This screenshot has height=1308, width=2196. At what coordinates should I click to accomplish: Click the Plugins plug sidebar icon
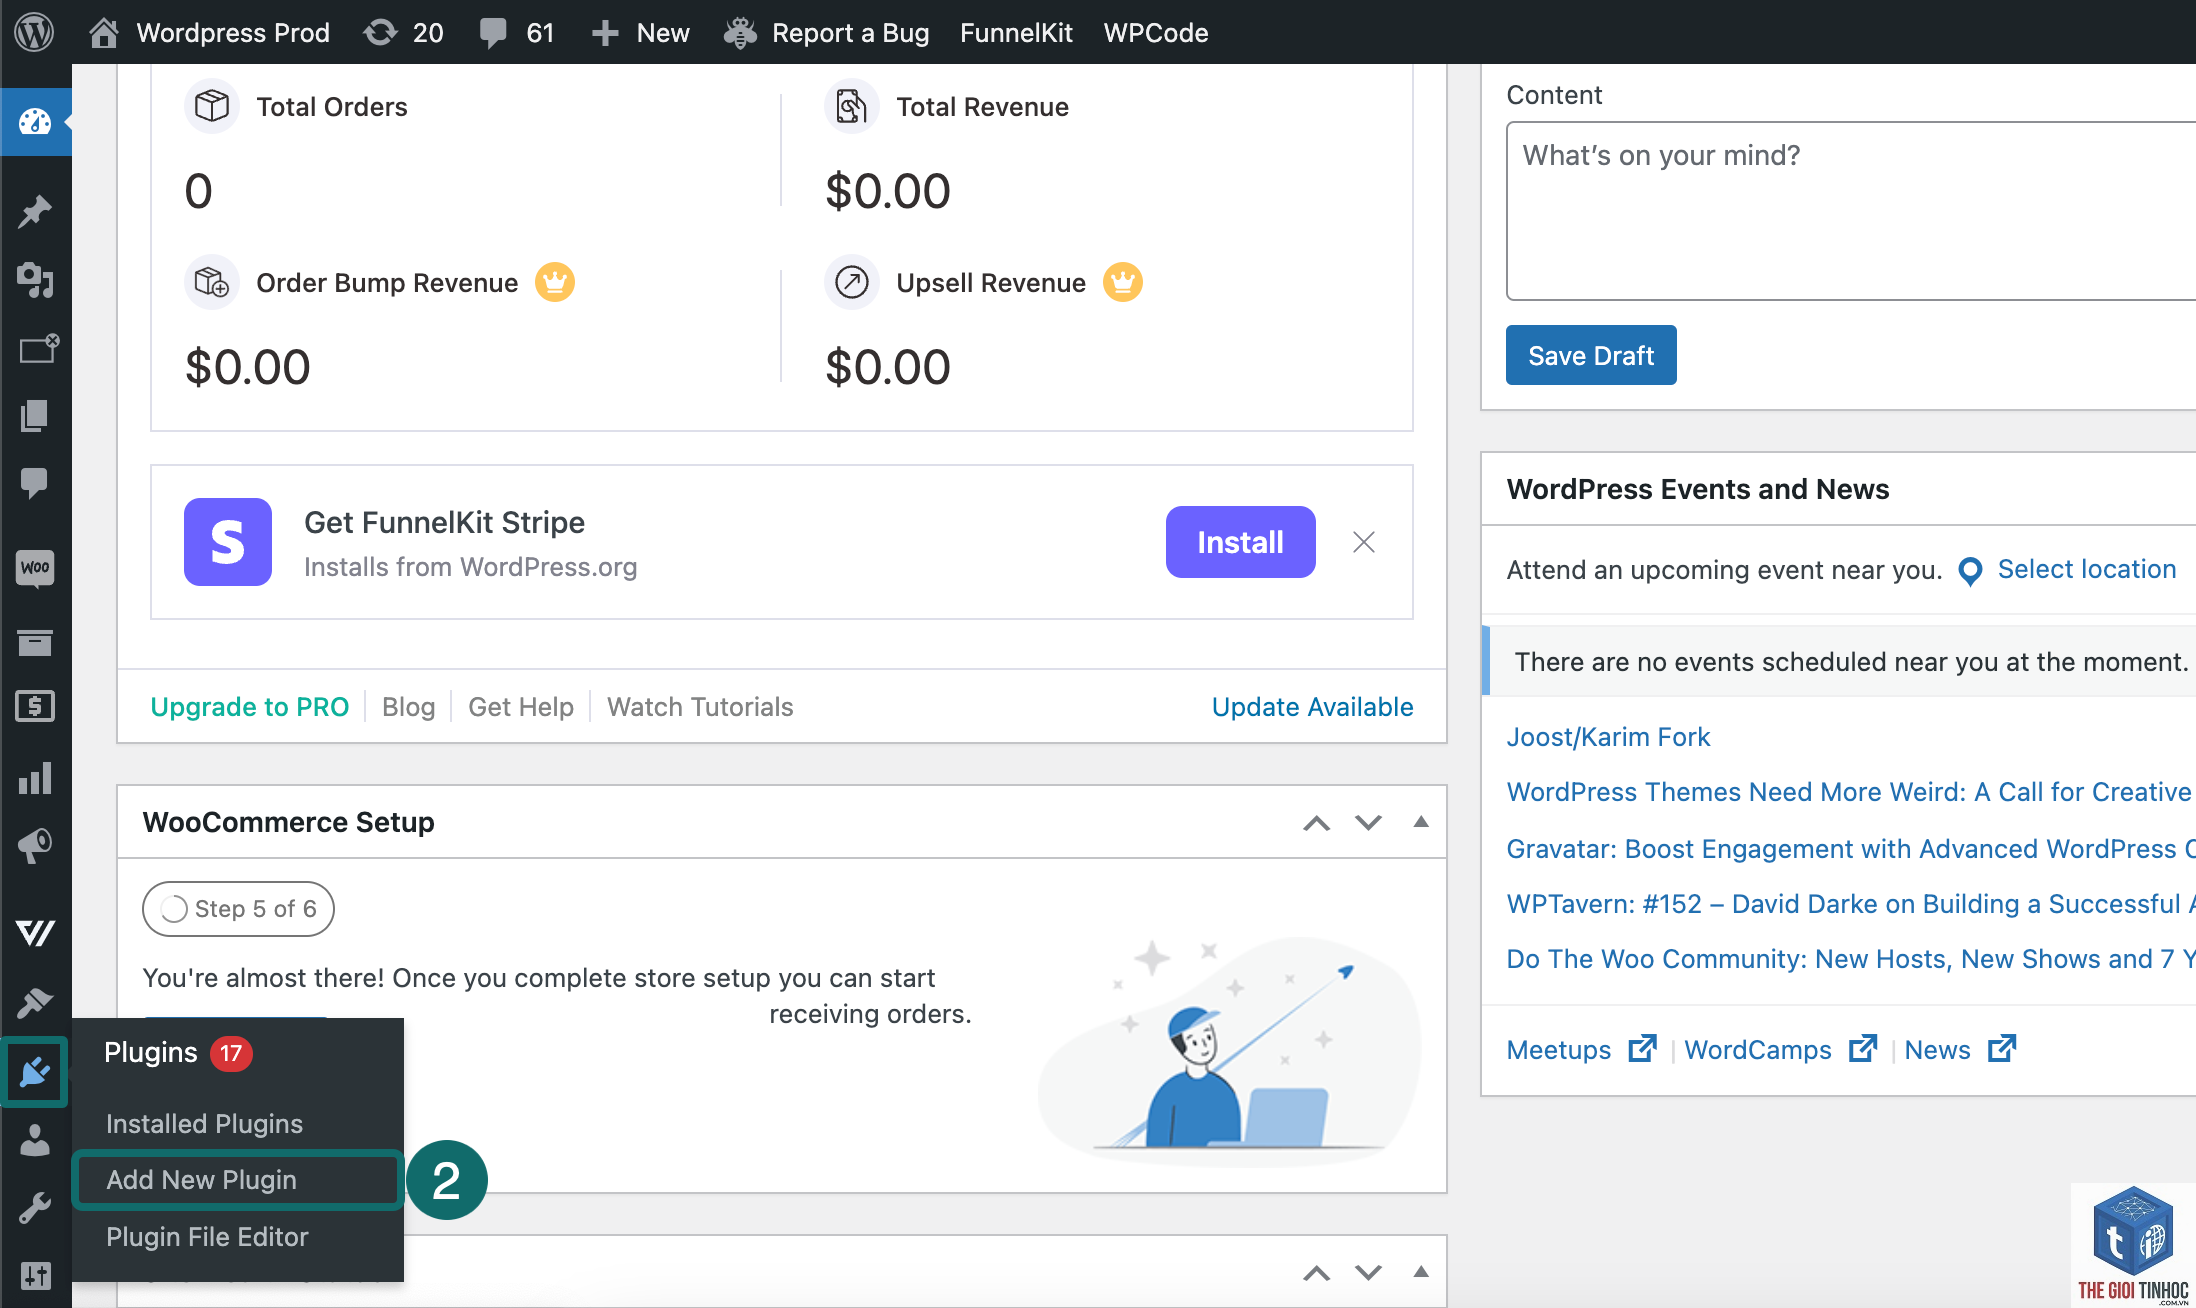coord(35,1072)
